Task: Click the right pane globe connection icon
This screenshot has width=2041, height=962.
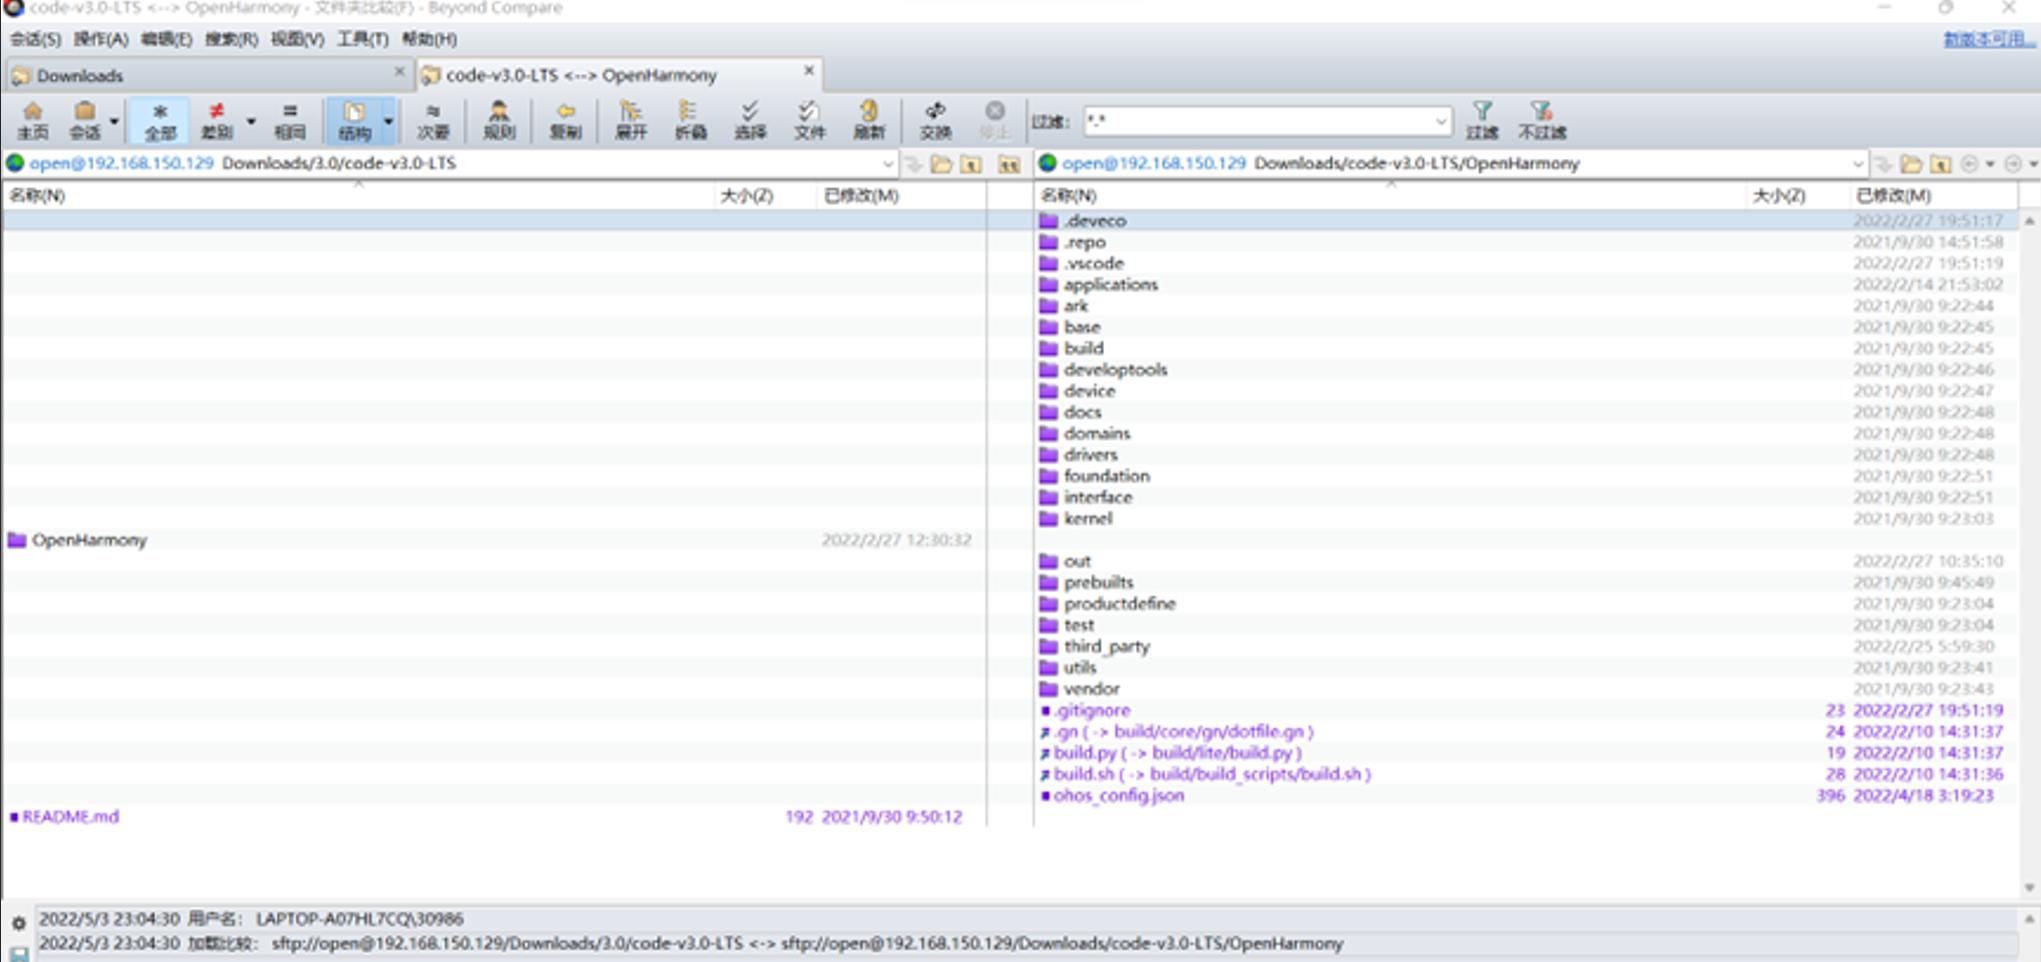Action: tap(1047, 163)
